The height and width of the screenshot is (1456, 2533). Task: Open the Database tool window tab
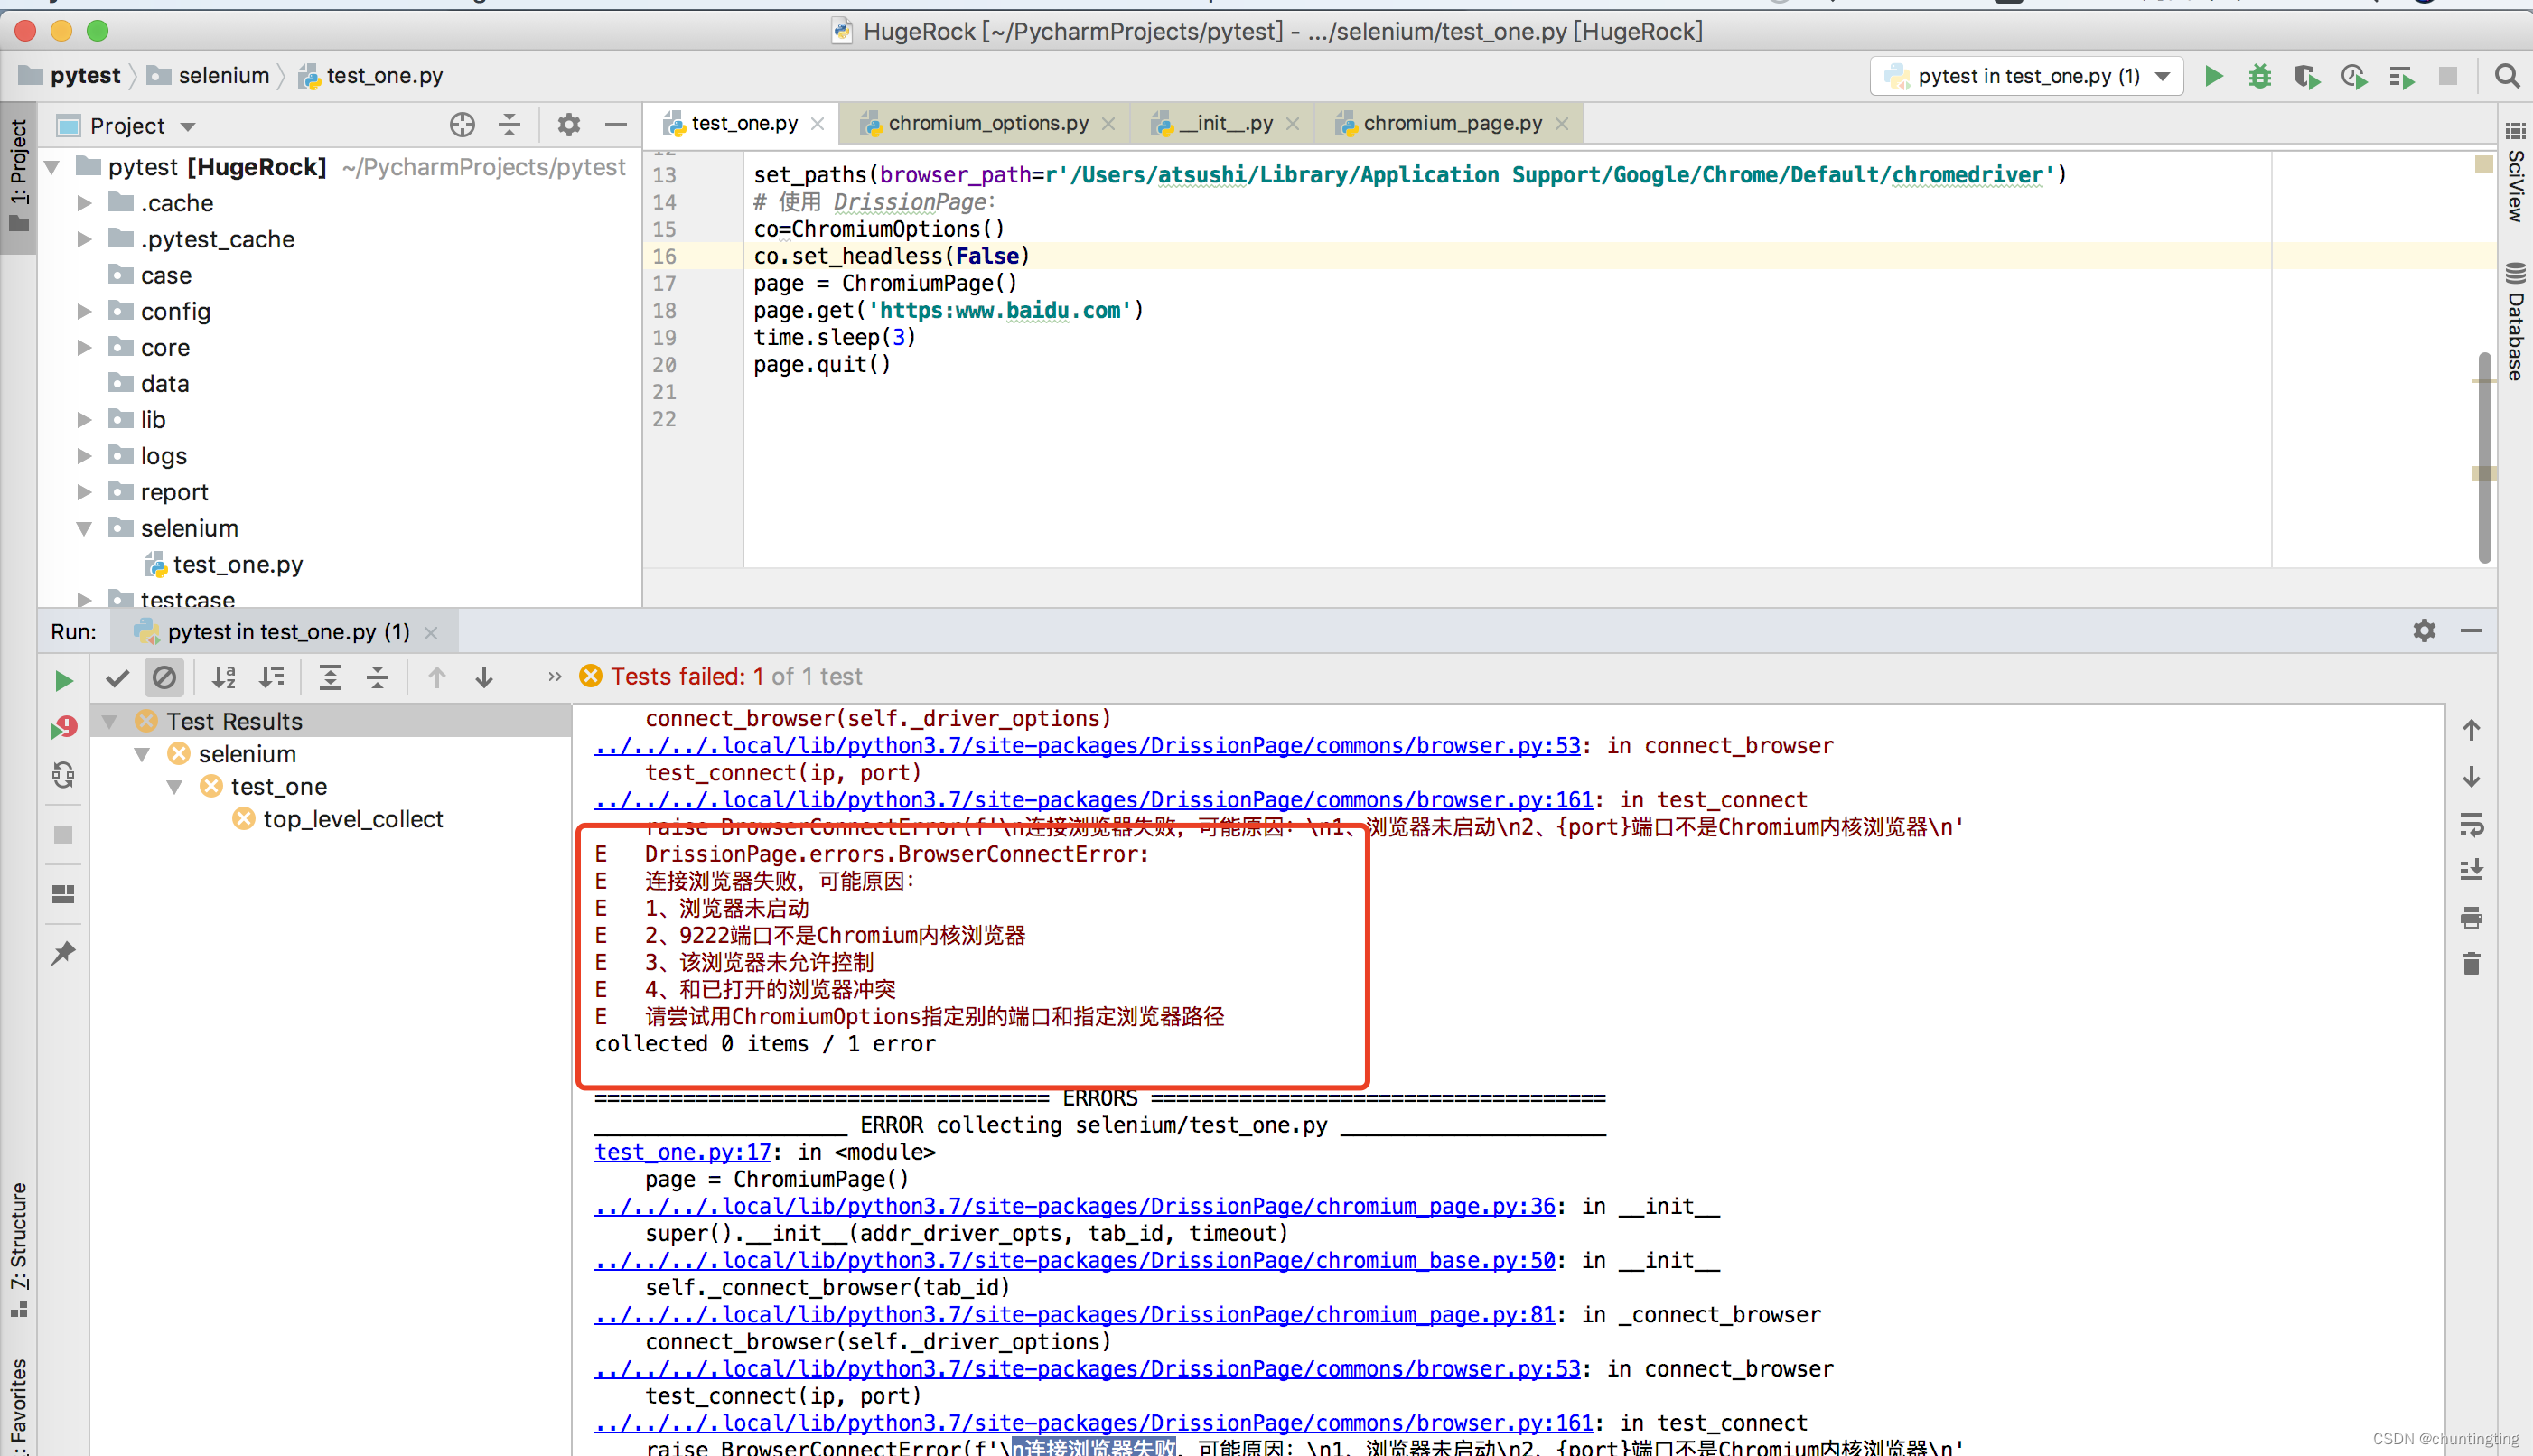(x=2515, y=321)
